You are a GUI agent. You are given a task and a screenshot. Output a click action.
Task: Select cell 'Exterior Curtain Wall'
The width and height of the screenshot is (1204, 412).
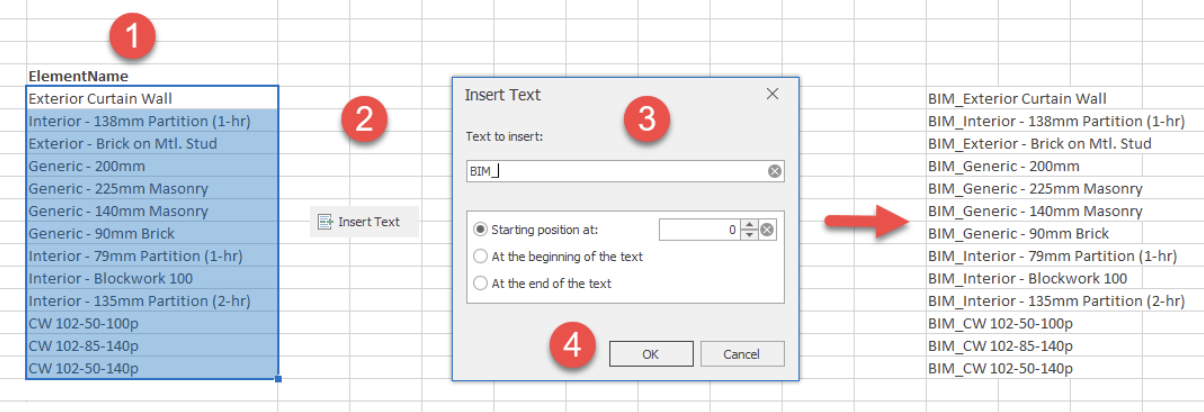152,98
